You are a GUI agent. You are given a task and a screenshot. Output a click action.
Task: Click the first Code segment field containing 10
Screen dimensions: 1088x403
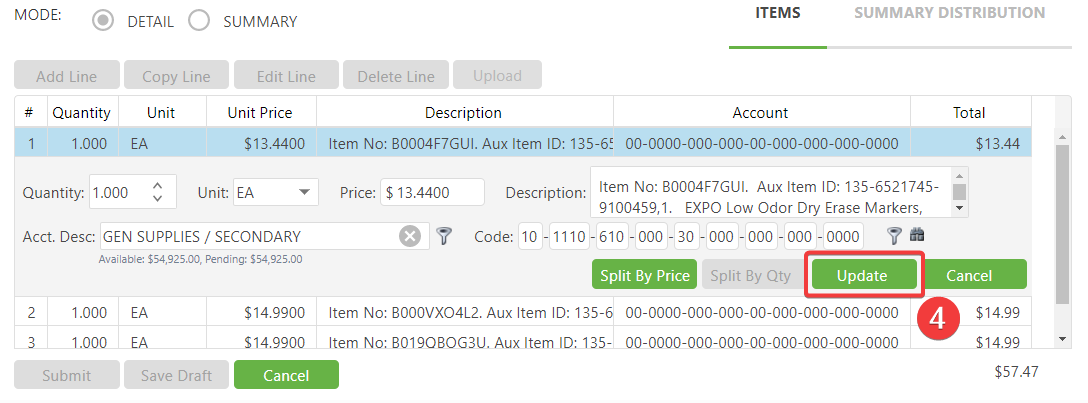pos(529,237)
